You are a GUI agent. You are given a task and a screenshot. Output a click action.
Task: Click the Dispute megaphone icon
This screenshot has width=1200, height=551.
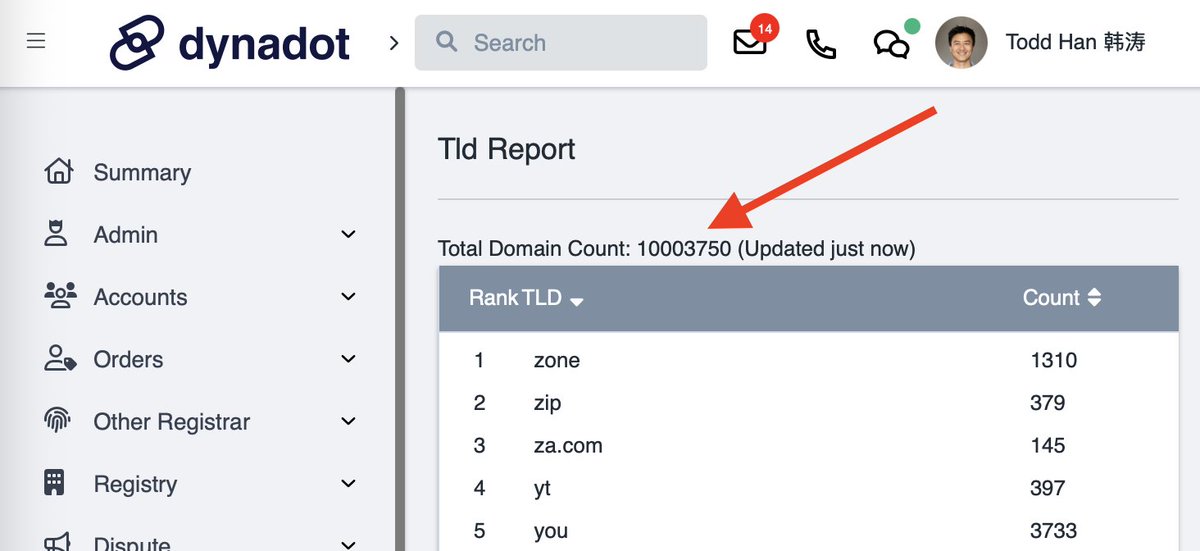(x=57, y=542)
